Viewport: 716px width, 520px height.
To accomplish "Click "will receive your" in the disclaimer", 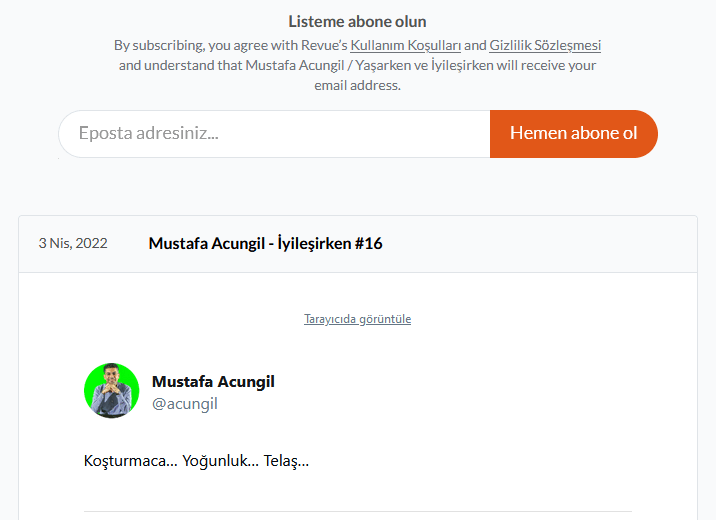I will coord(547,65).
